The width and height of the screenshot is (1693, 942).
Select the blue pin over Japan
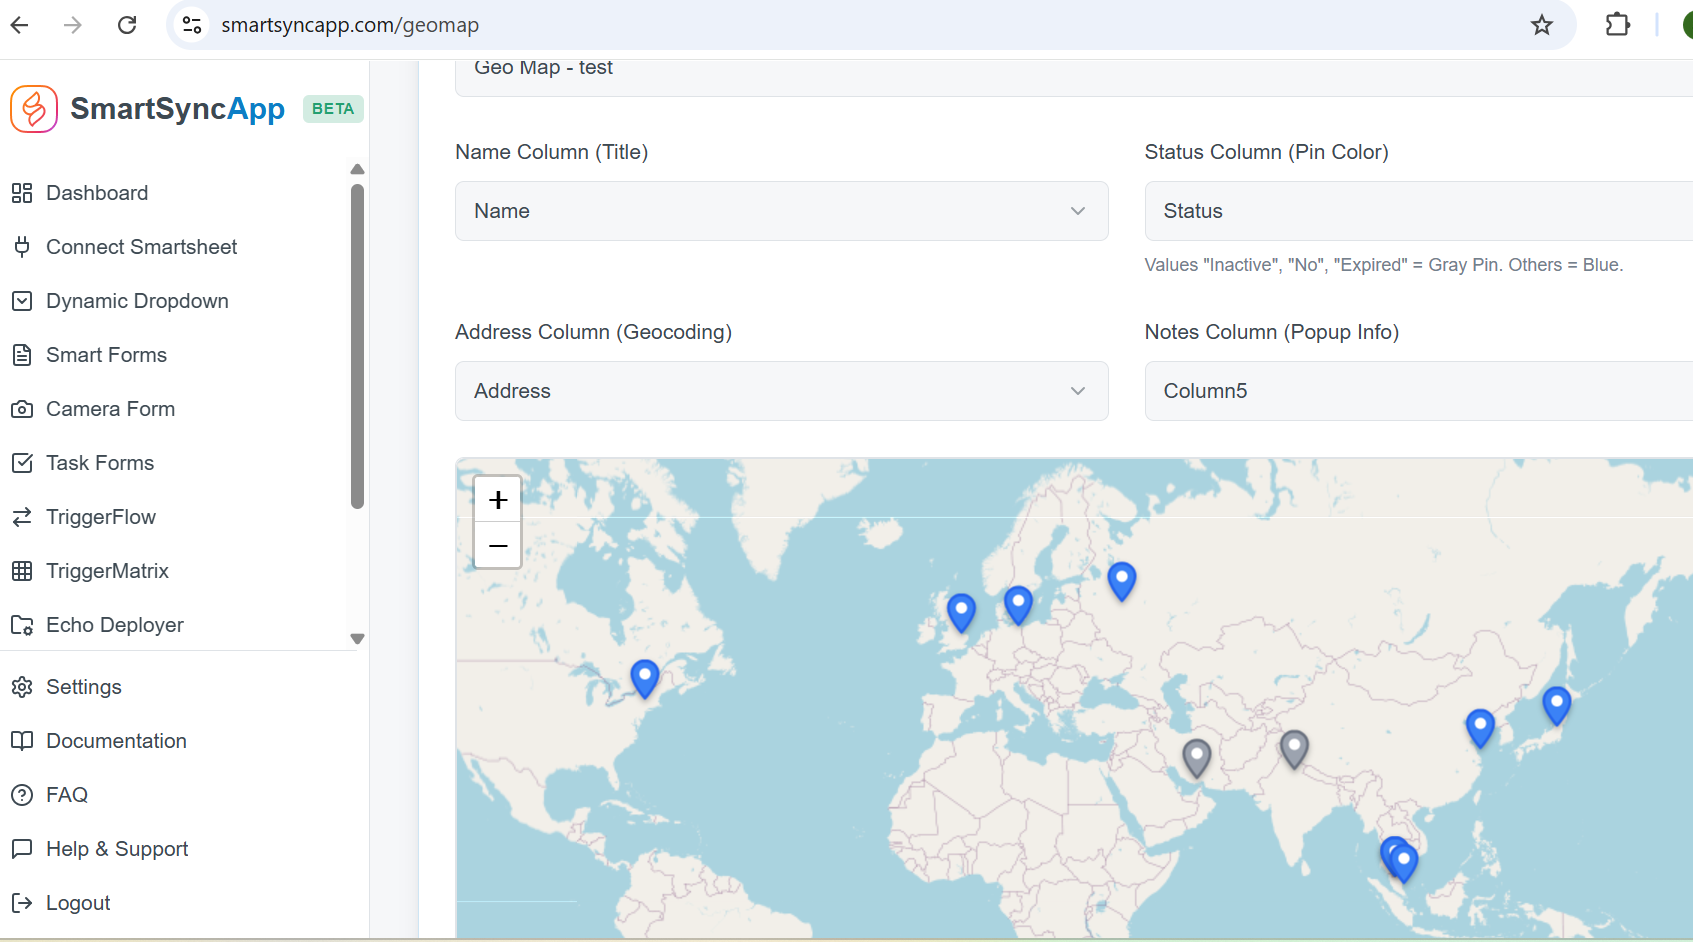pos(1556,706)
